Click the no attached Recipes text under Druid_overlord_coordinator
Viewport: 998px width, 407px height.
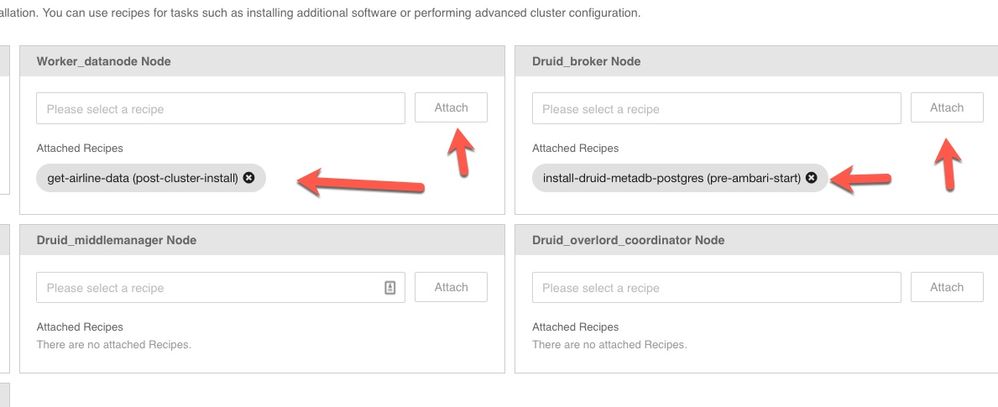point(609,345)
